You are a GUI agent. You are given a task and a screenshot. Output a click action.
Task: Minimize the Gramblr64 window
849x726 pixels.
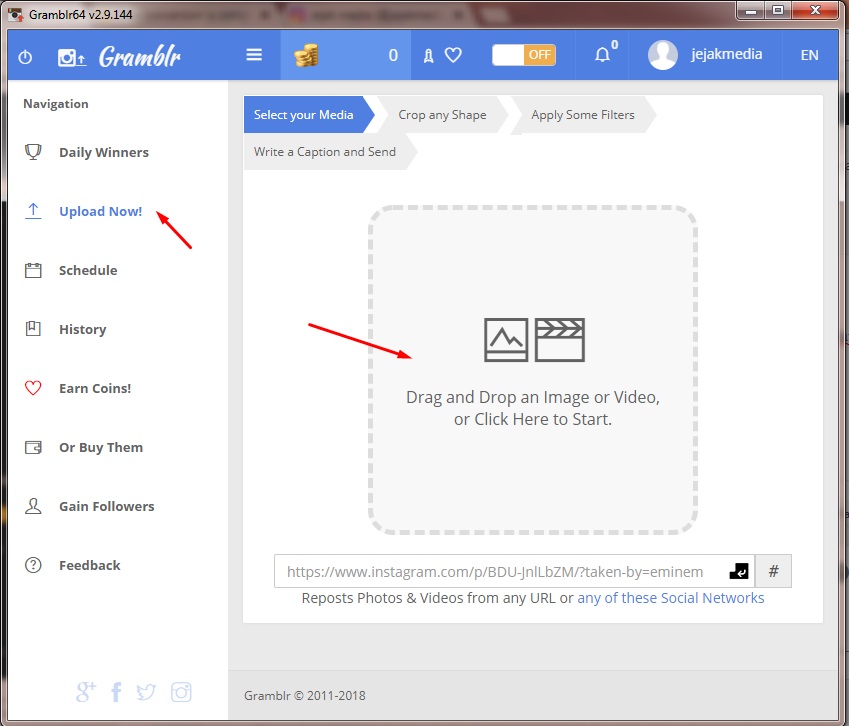(x=750, y=11)
